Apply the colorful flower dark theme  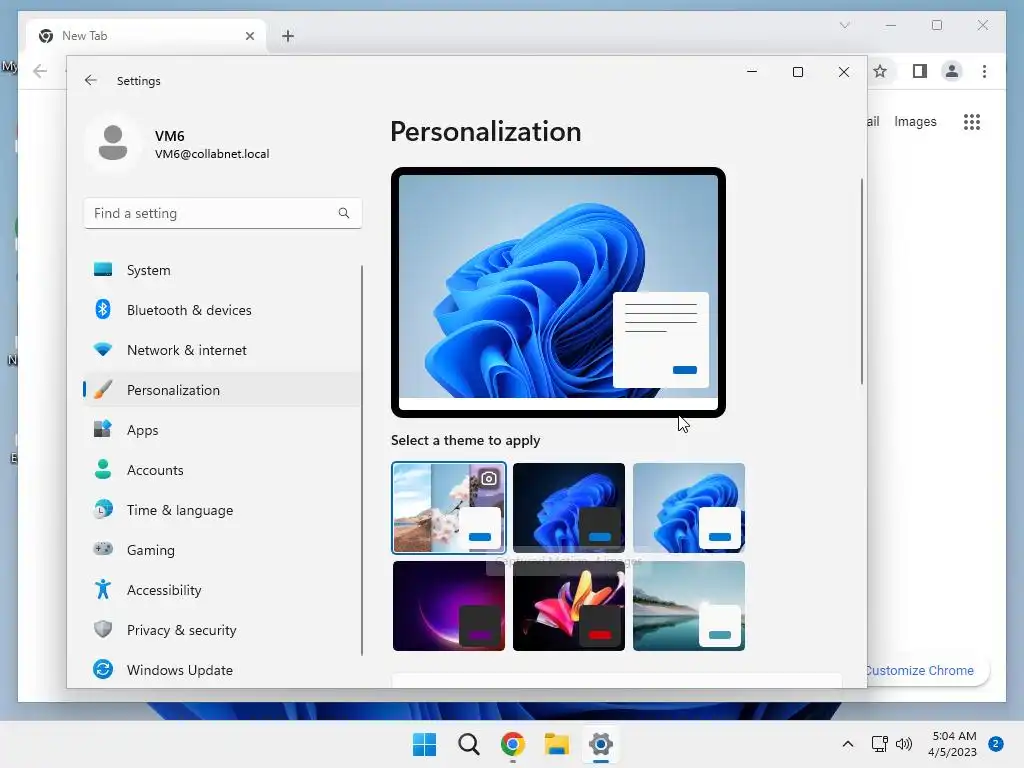tap(569, 606)
